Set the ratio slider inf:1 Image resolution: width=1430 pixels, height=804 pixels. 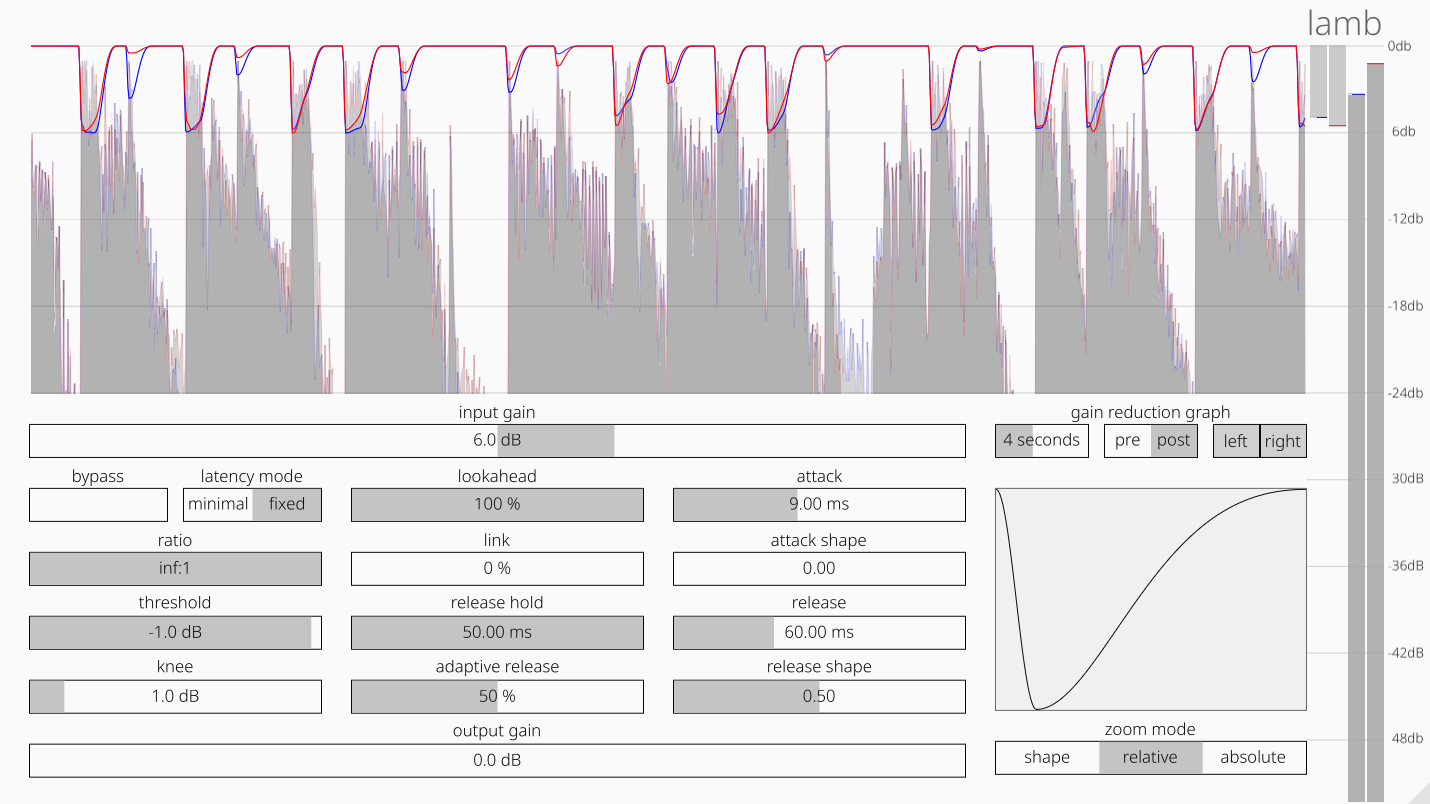(x=175, y=568)
